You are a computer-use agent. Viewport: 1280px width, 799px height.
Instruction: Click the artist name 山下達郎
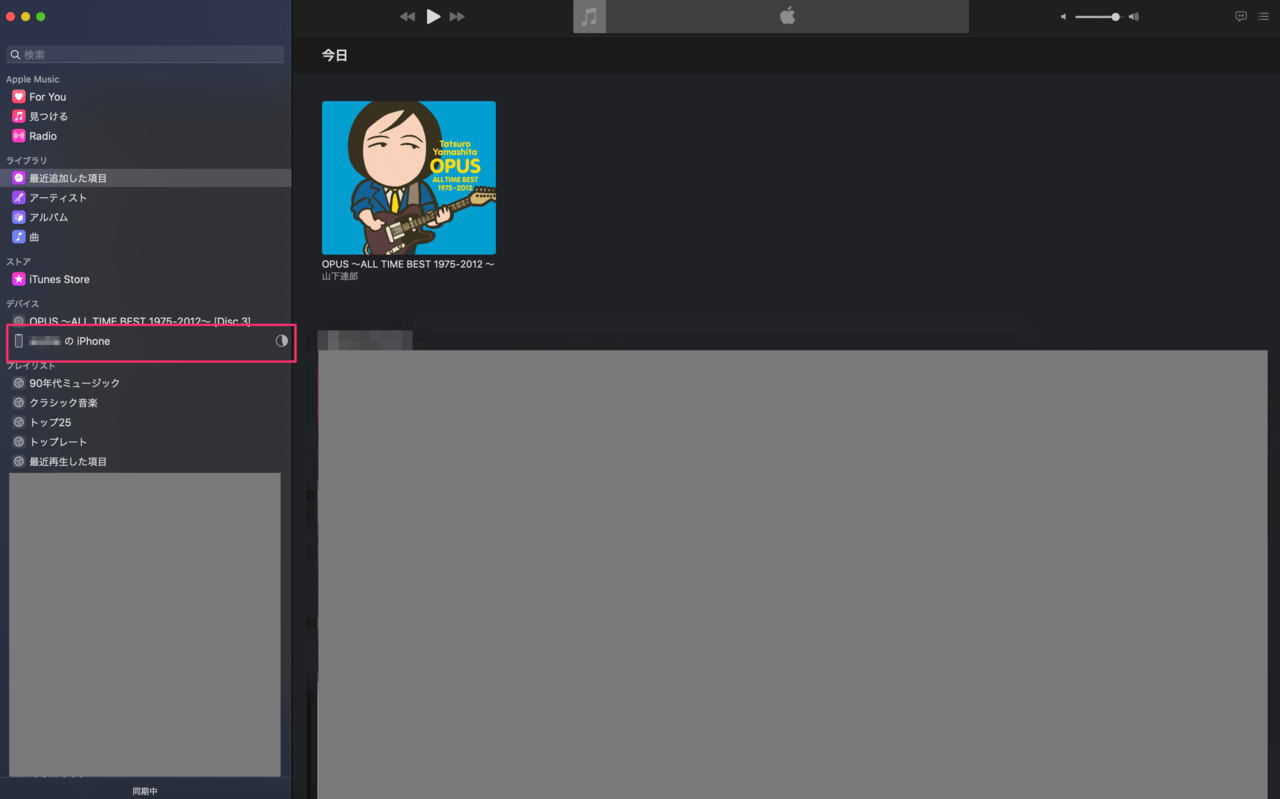click(340, 277)
